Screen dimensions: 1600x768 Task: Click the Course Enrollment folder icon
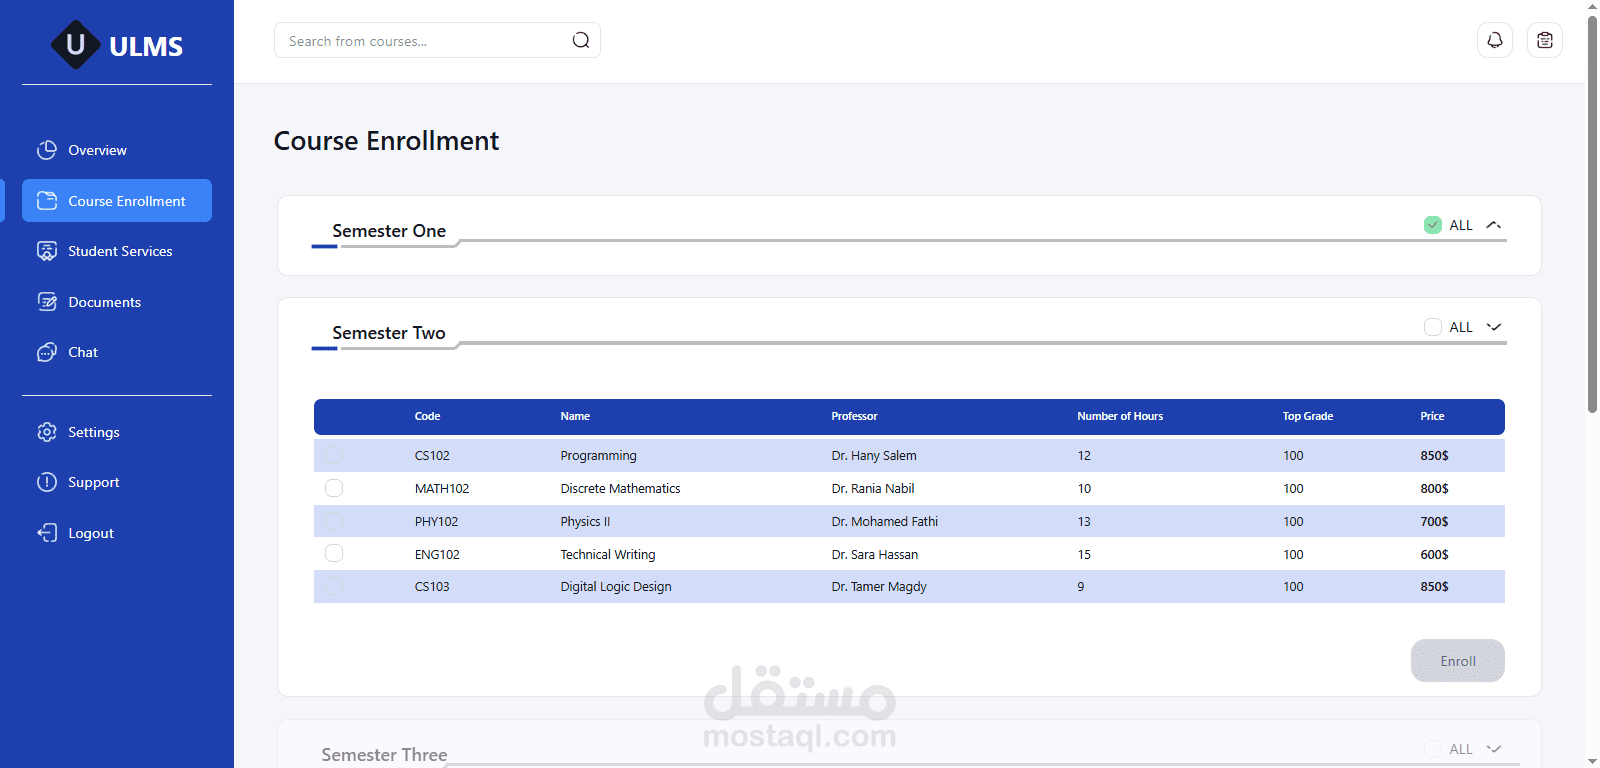click(x=47, y=201)
